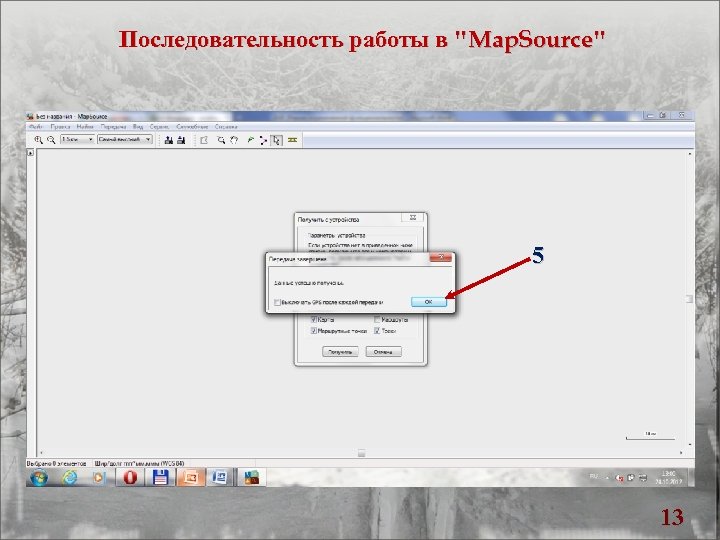
Task: Open the Windows Start menu
Action: pyautogui.click(x=39, y=478)
